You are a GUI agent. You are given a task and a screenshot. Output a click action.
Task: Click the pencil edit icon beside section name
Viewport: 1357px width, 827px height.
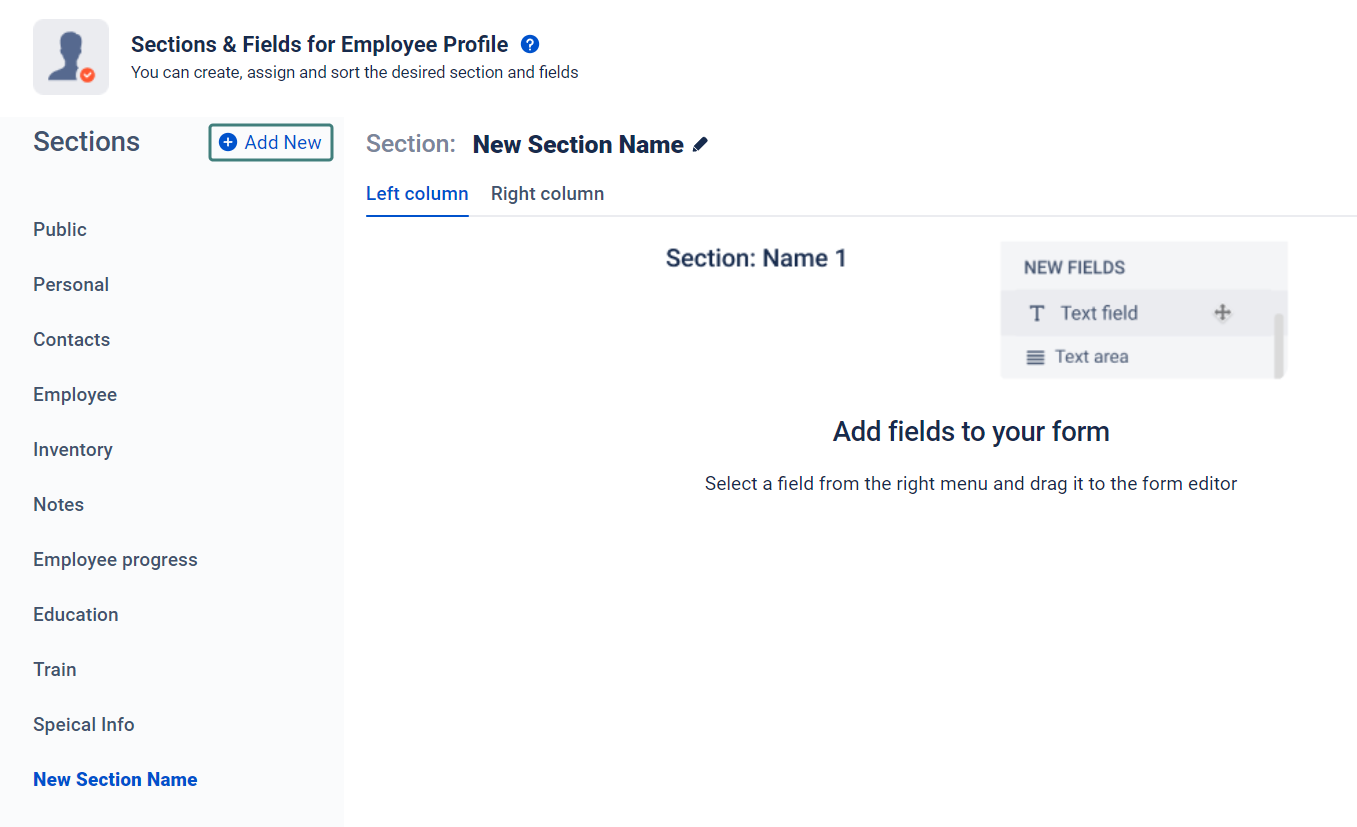pos(700,145)
